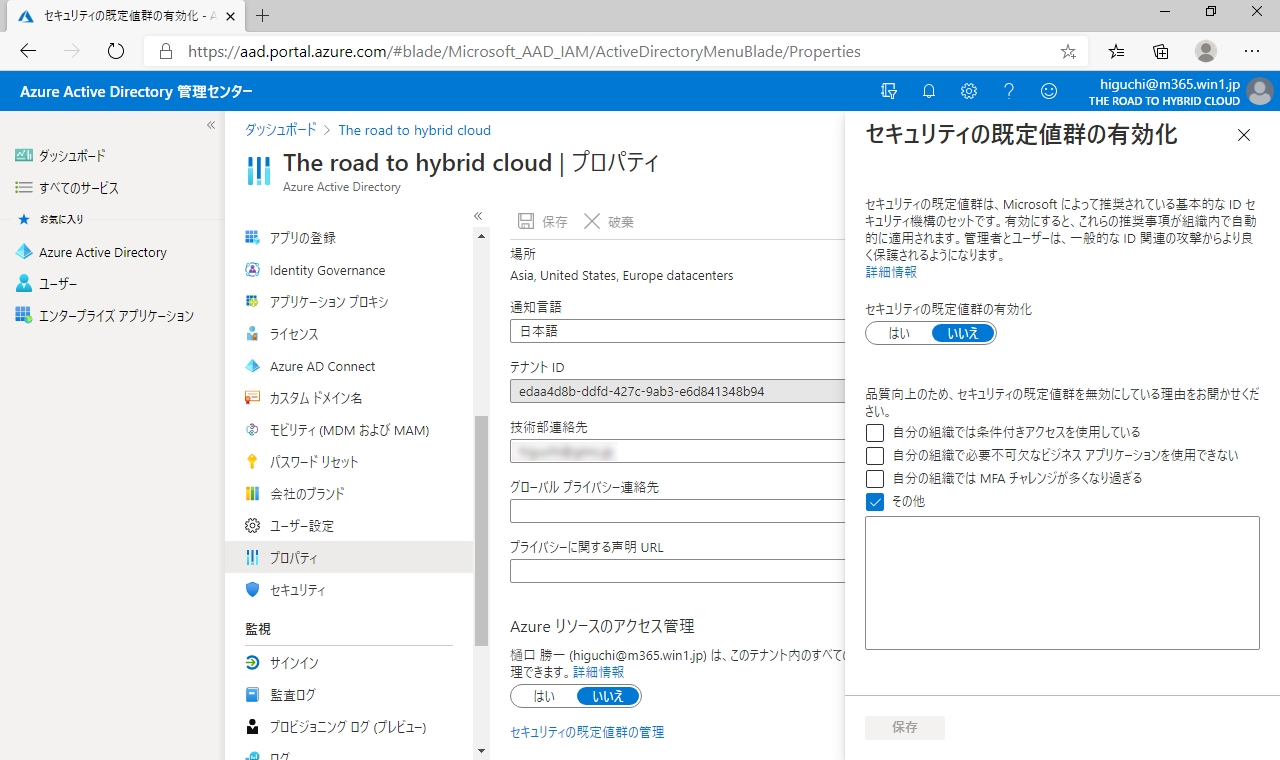Set Azure resource access toggle to いいえ

tap(608, 696)
